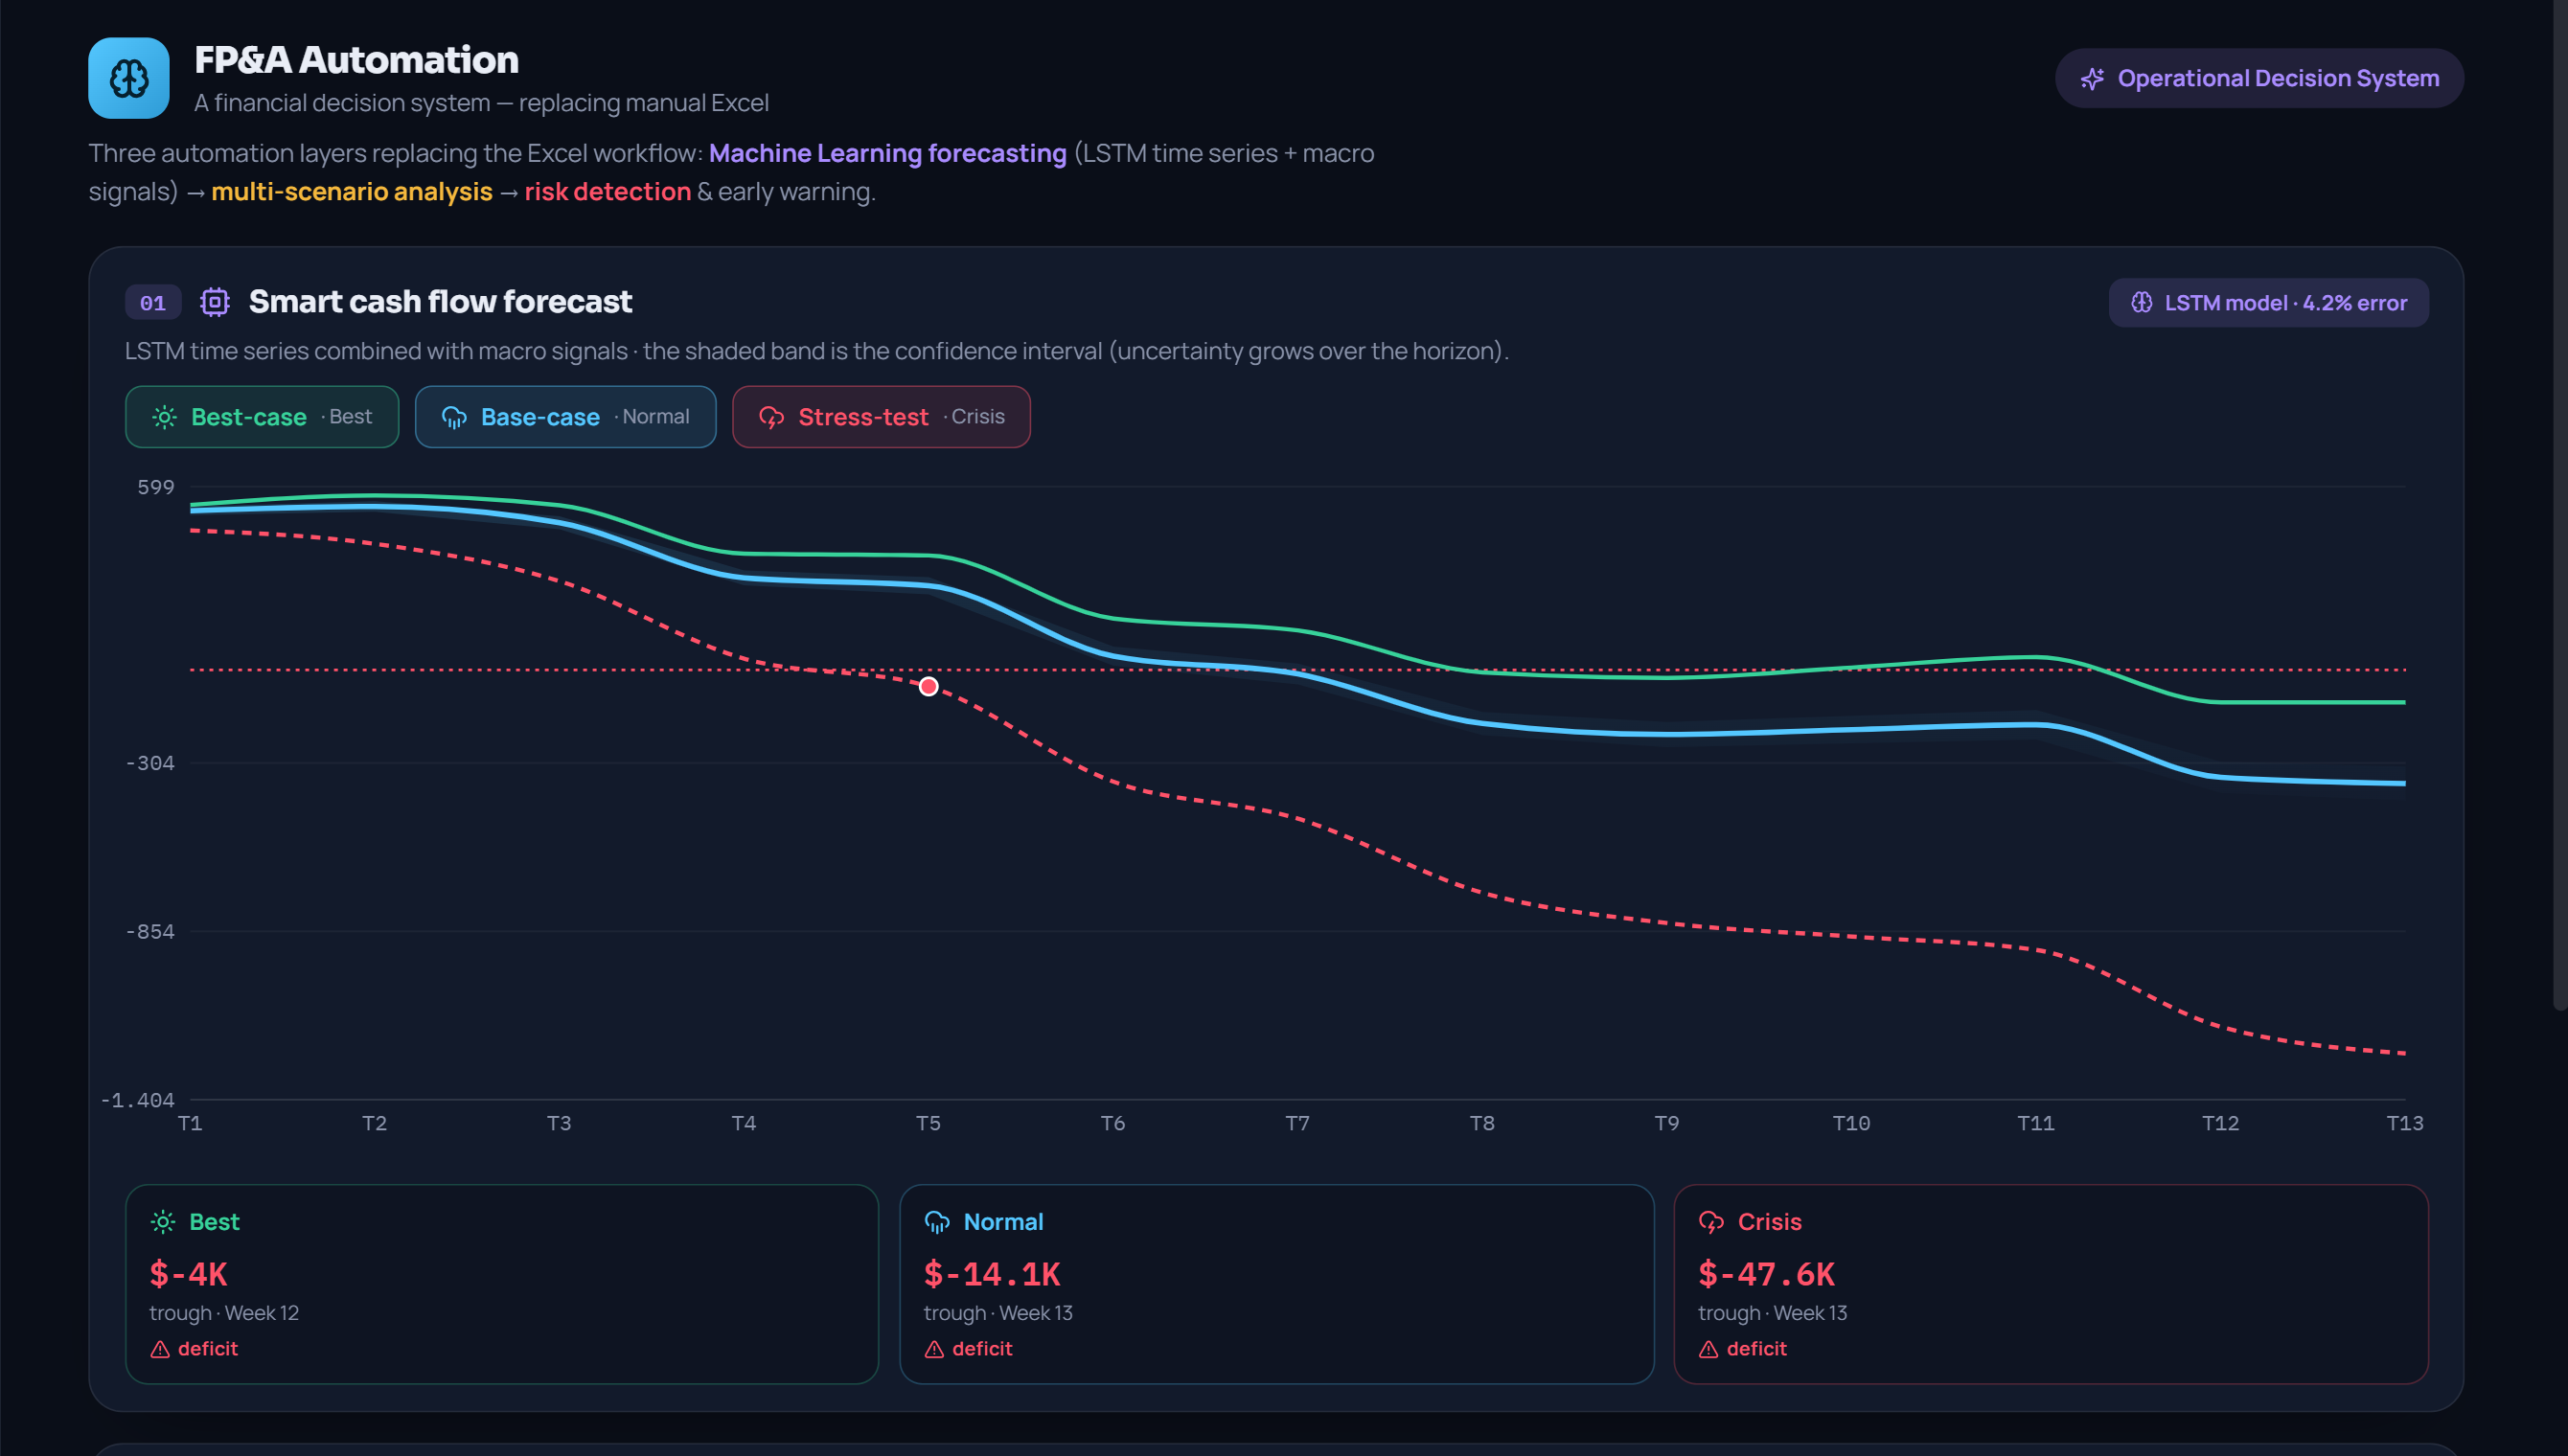Click the $-4K value in Best card
Viewport: 2568px width, 1456px height.
pos(188,1274)
